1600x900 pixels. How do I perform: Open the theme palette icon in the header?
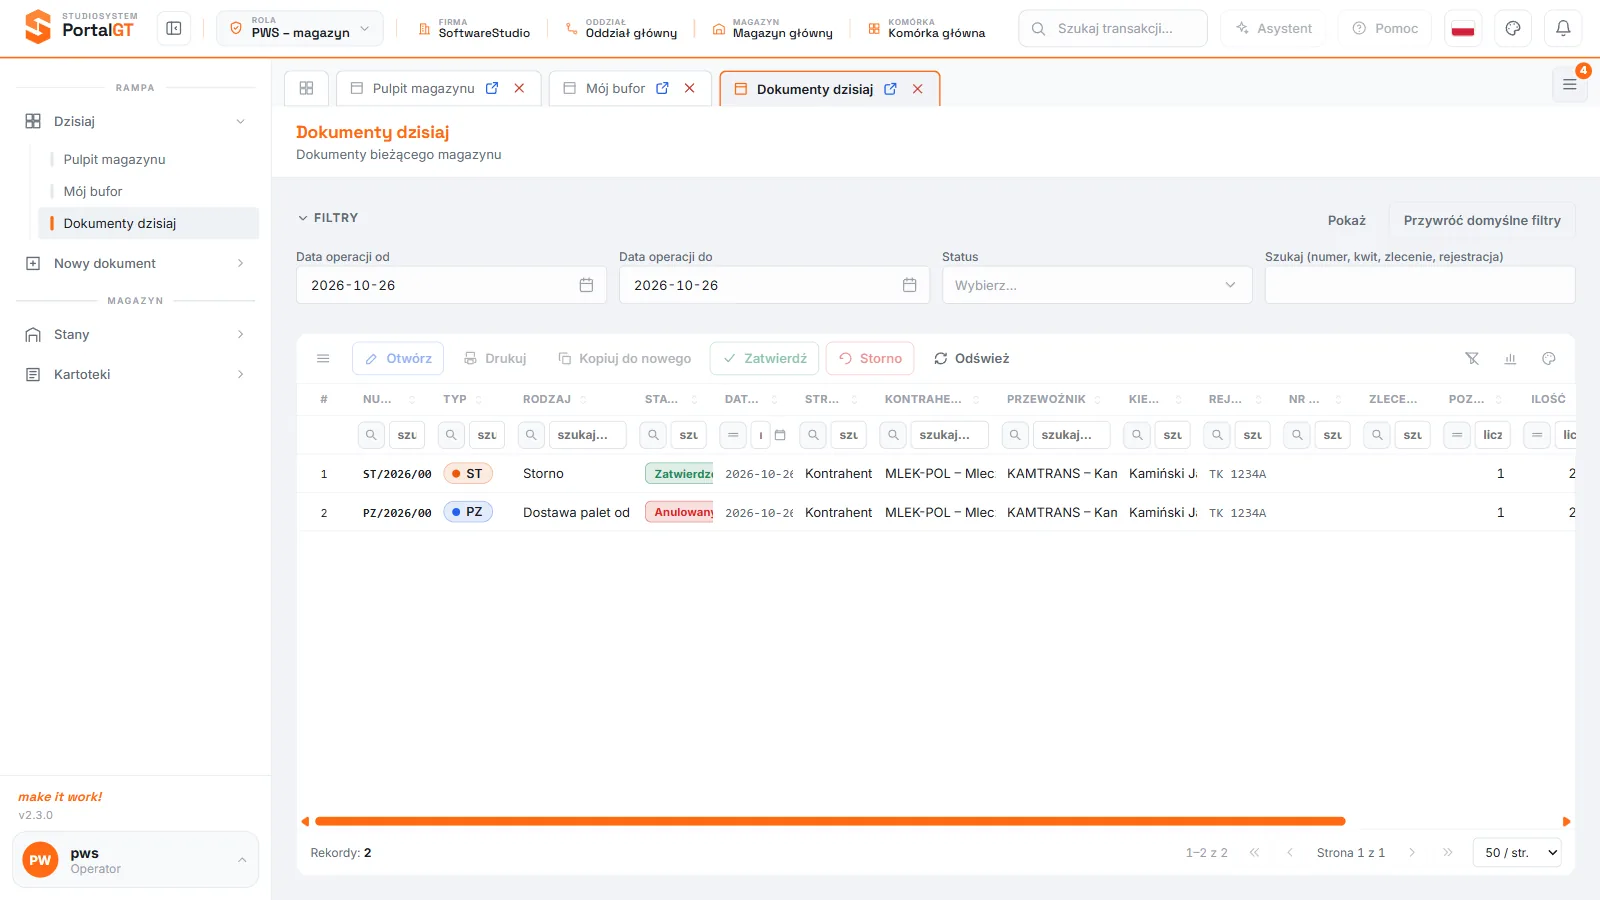point(1513,29)
